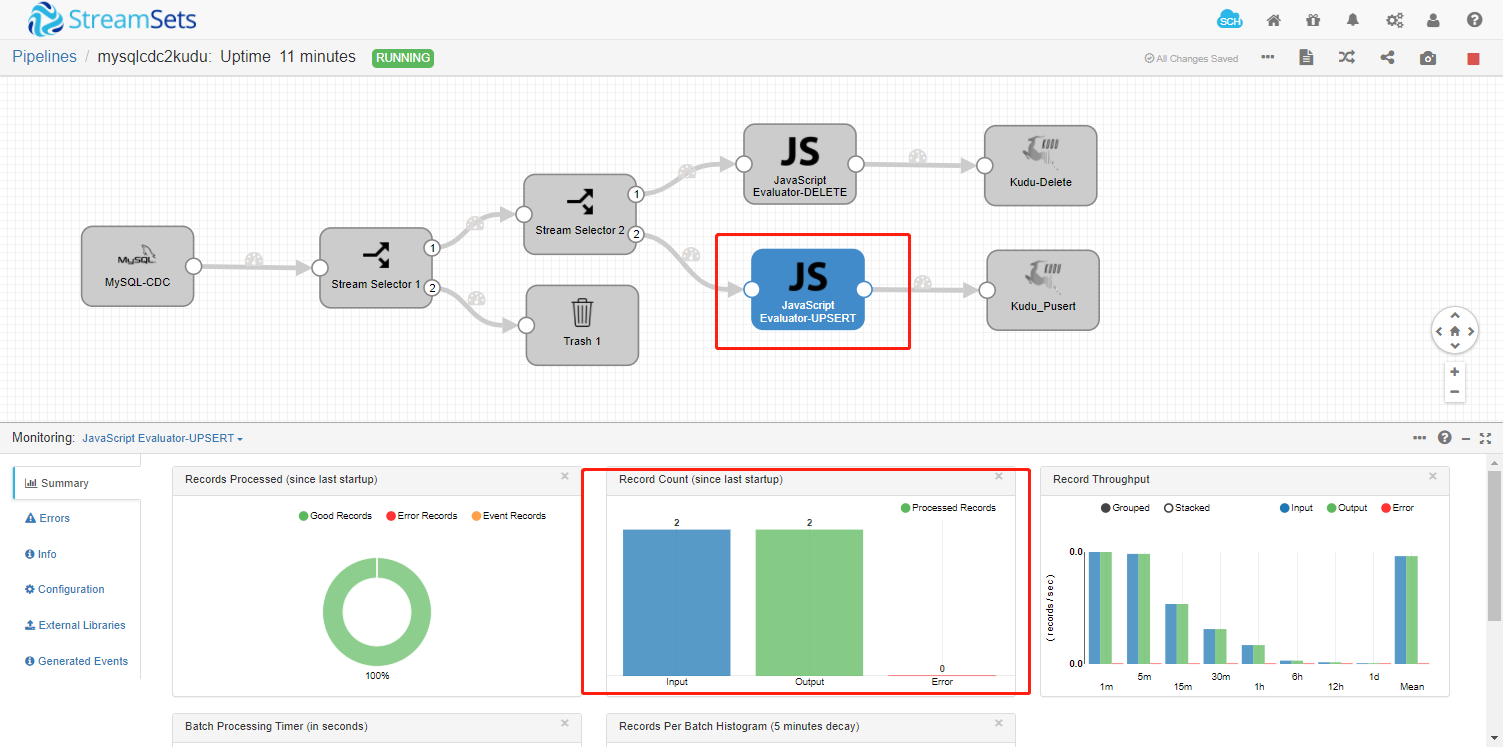Viewport: 1503px width, 749px height.
Task: Toggle Error Records legend item
Action: click(x=421, y=516)
